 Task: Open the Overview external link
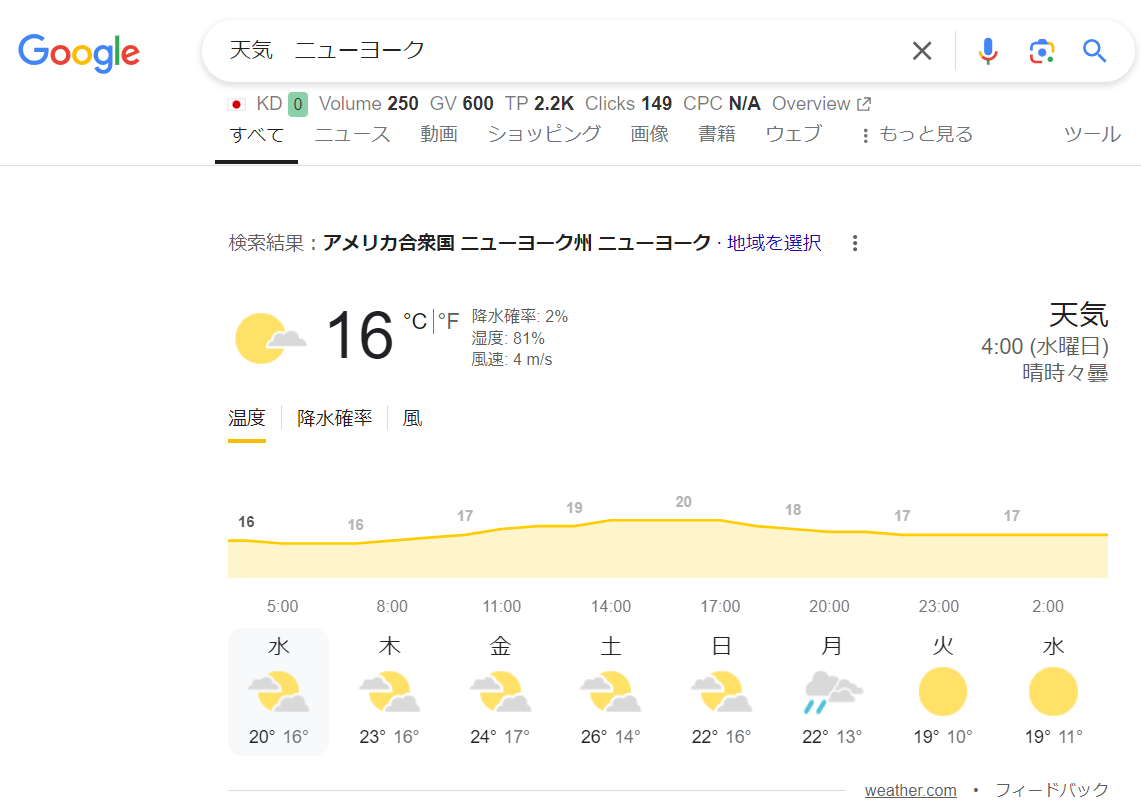pyautogui.click(x=821, y=103)
